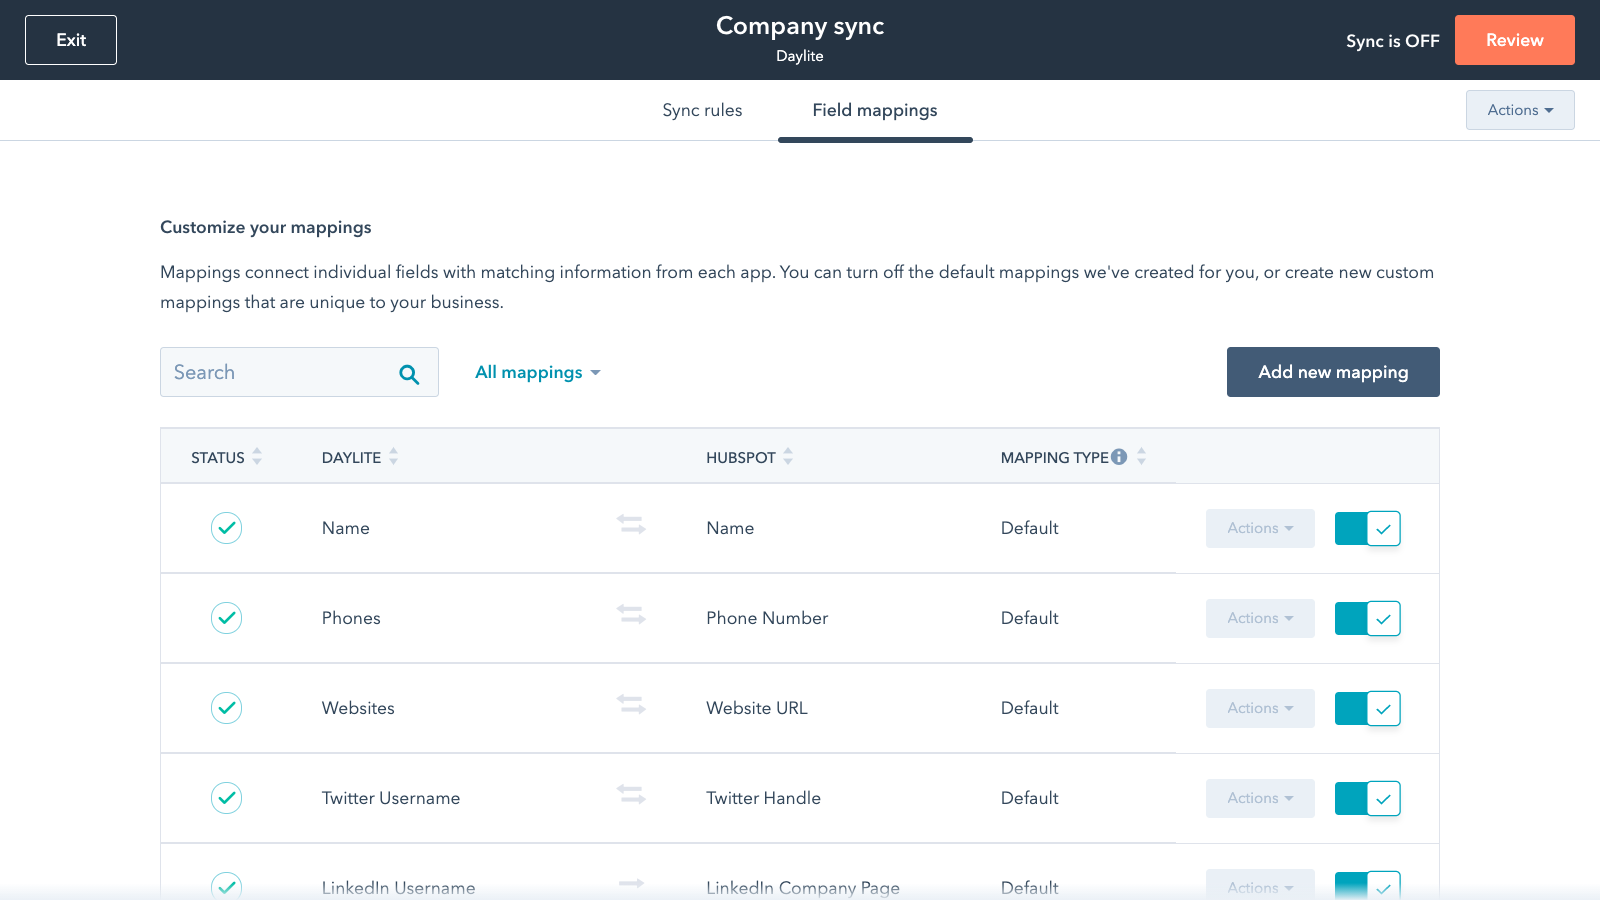Expand Actions menu for Websites row
Image resolution: width=1600 pixels, height=900 pixels.
[1259, 708]
